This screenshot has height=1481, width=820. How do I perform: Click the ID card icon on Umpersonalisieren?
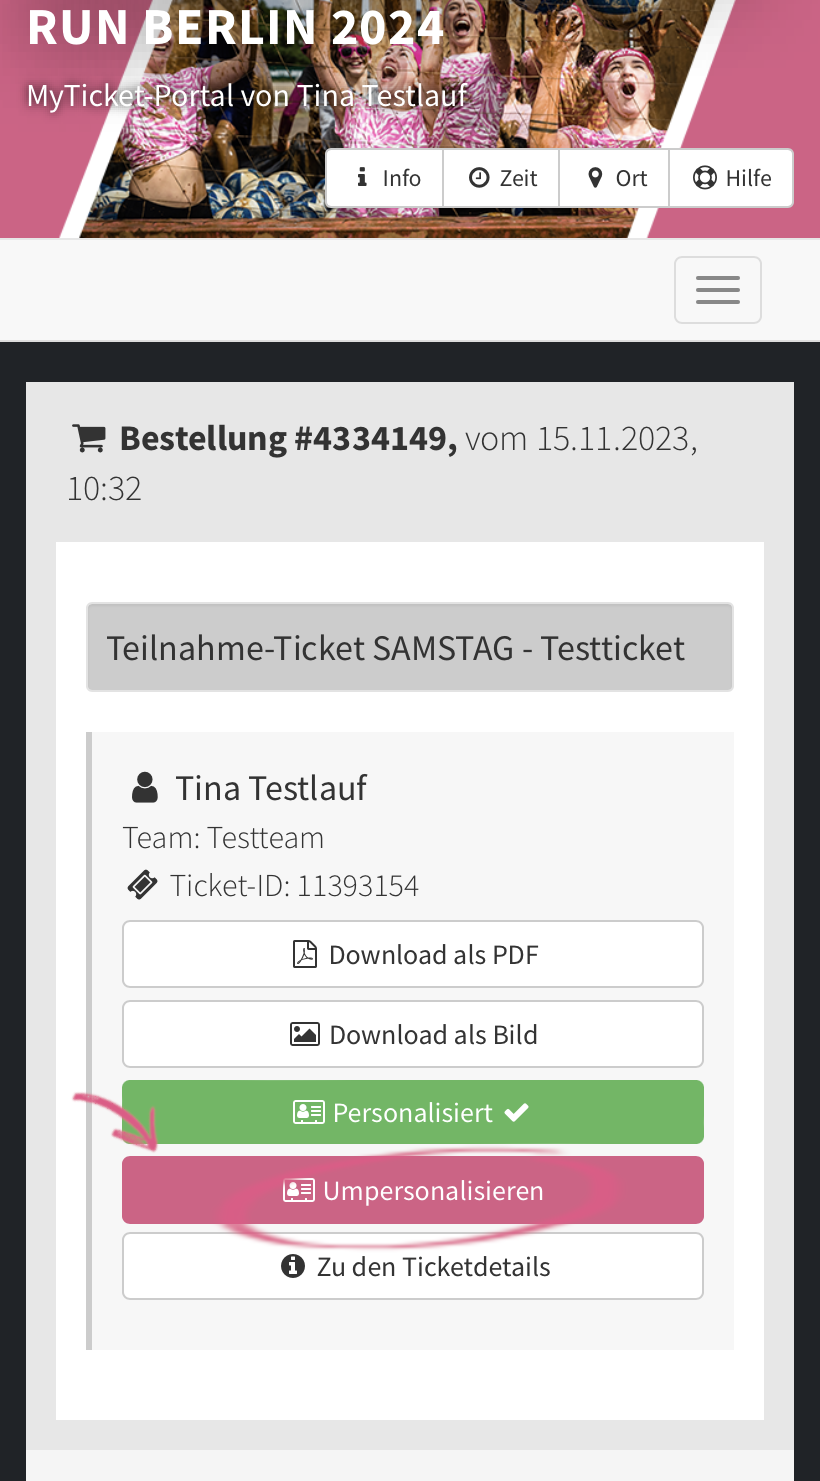[x=298, y=1191]
